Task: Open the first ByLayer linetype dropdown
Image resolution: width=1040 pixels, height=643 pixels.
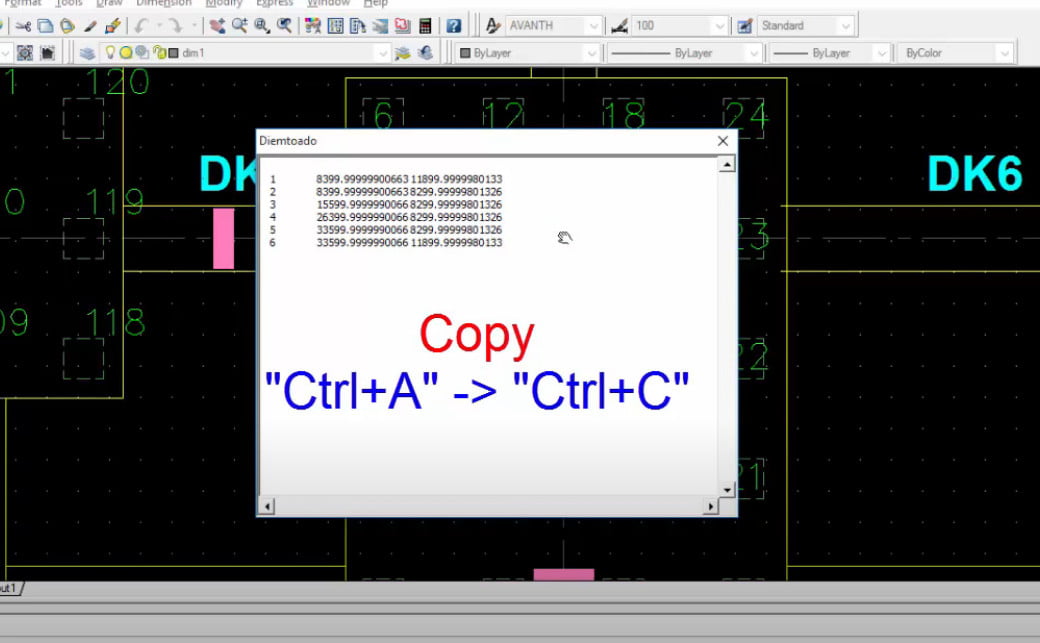Action: pyautogui.click(x=753, y=53)
